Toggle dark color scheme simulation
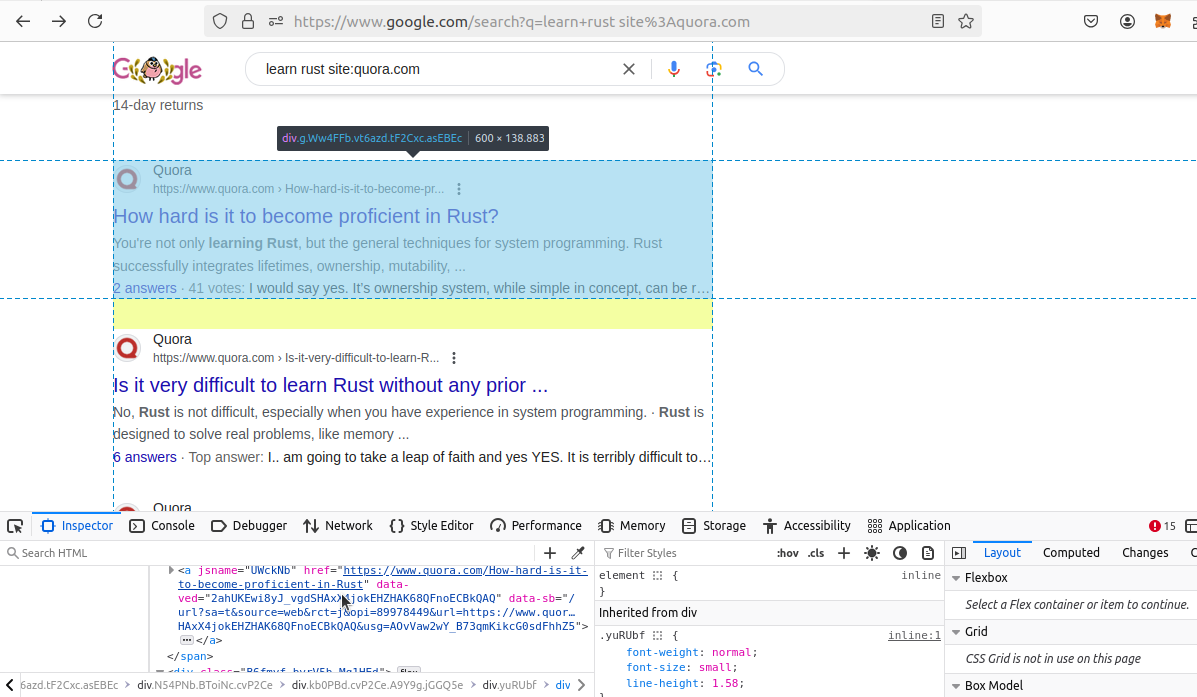Screen dimensions: 1197x697 click(x=900, y=553)
